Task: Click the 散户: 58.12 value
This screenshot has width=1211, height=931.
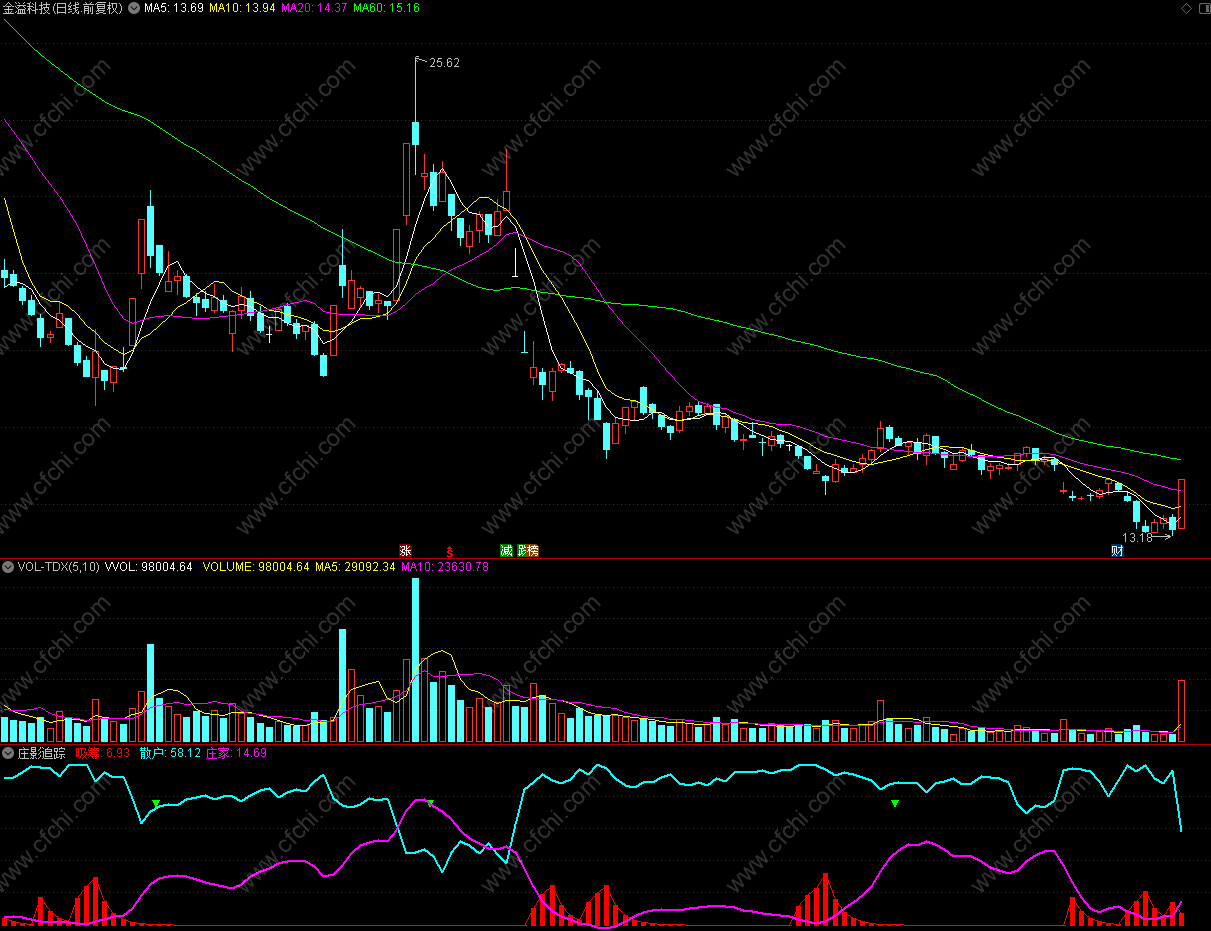Action: [170, 753]
